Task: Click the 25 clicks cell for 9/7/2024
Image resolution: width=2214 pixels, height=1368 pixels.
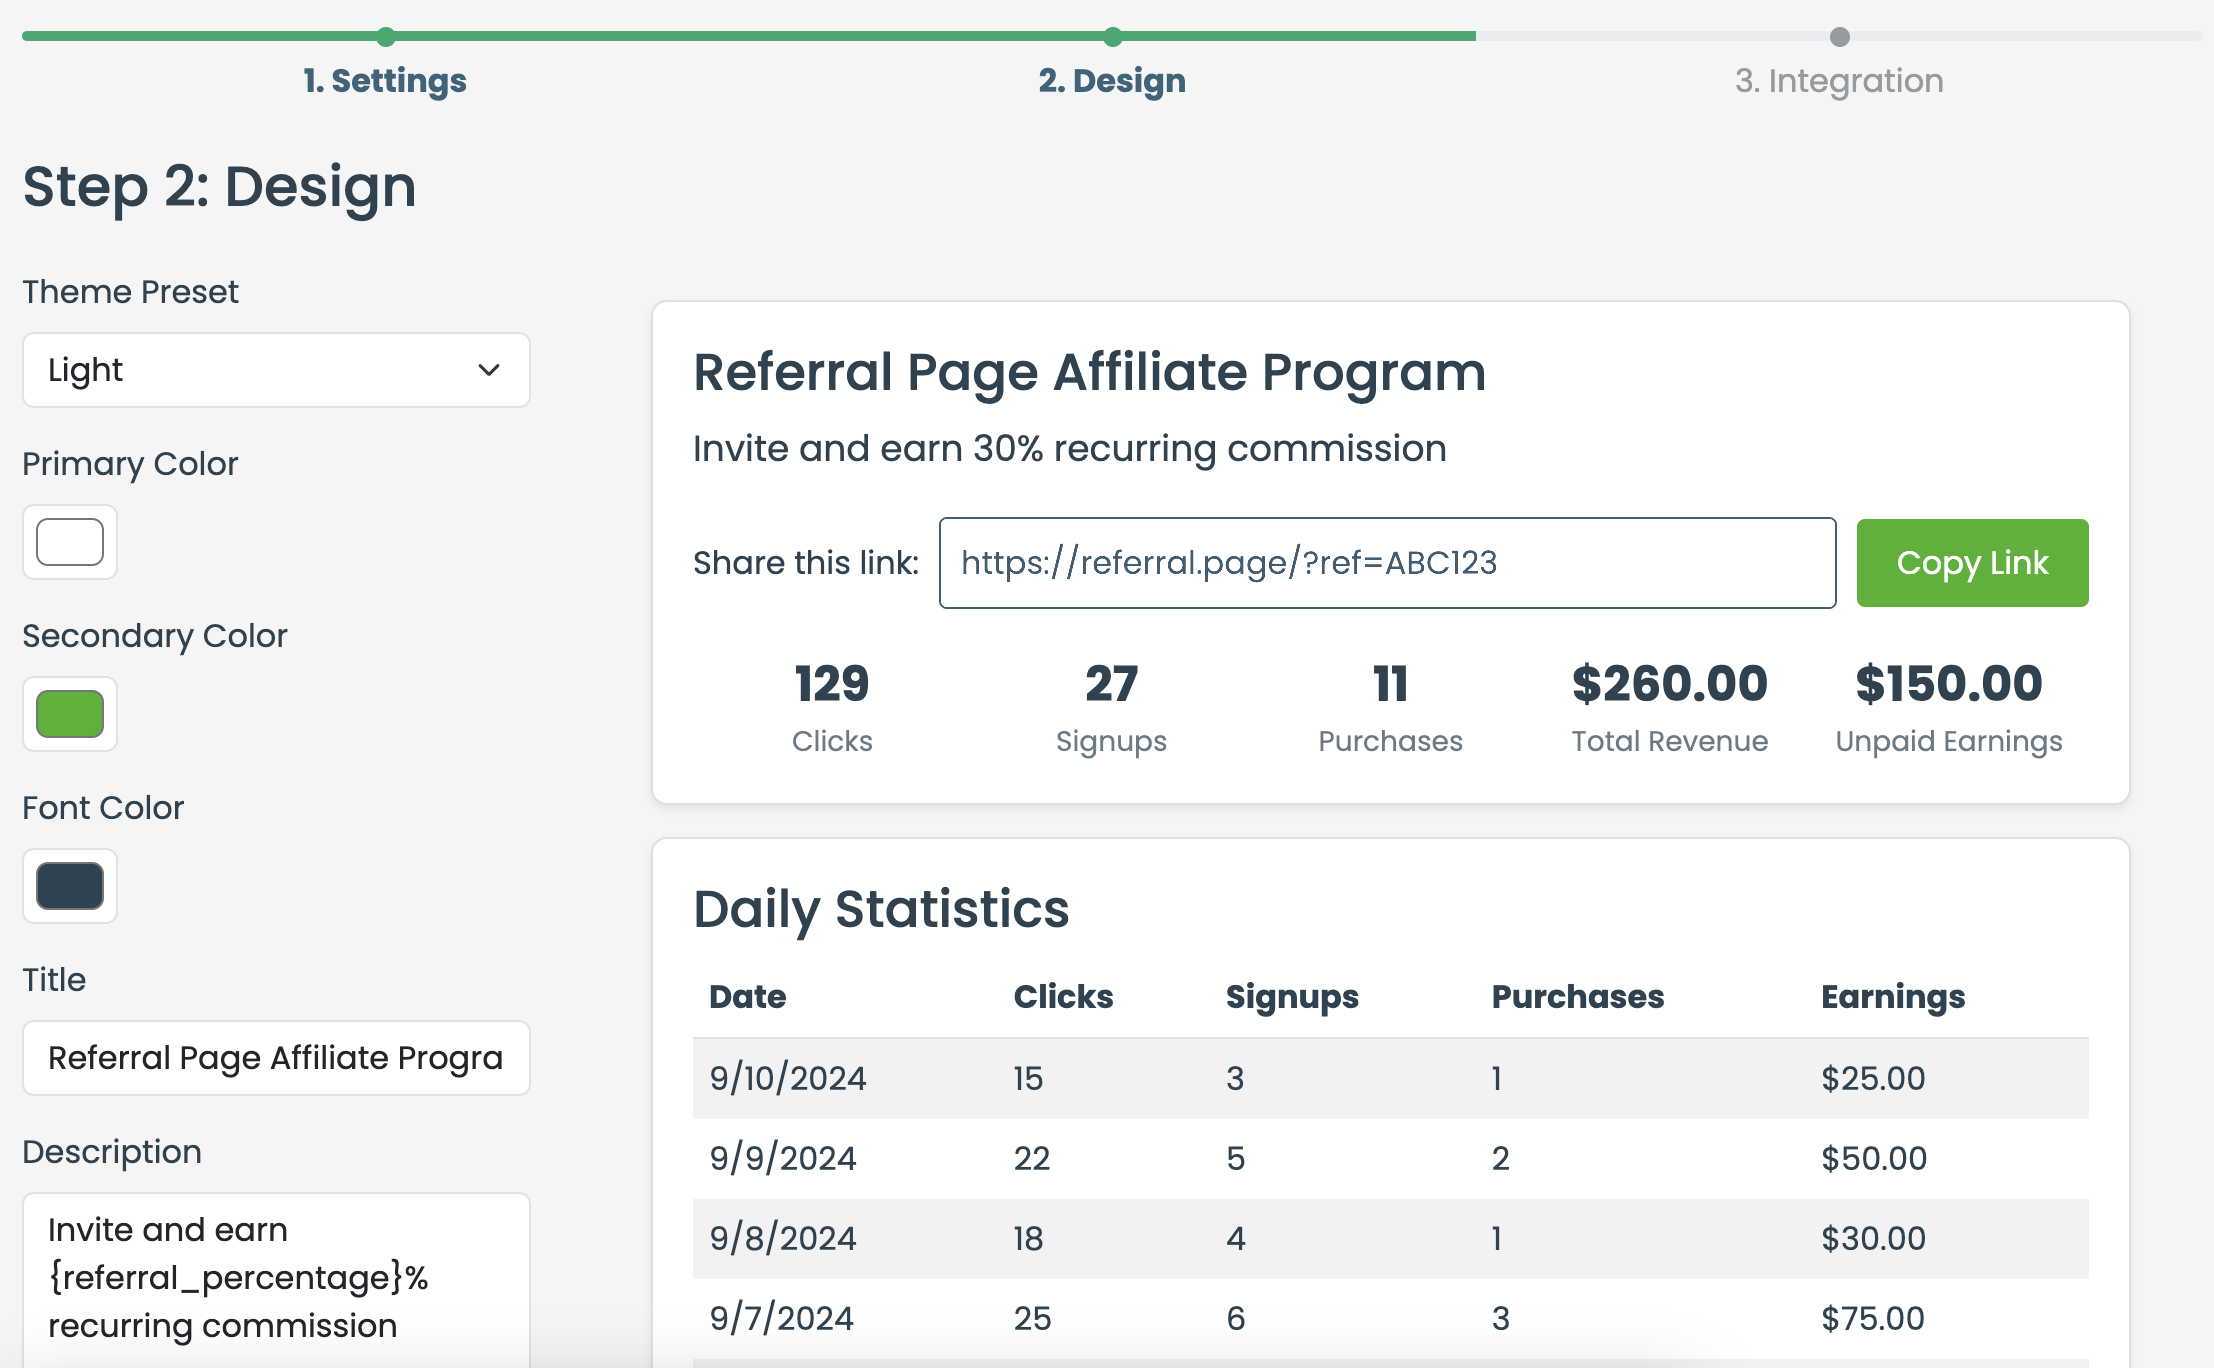Action: [1033, 1319]
